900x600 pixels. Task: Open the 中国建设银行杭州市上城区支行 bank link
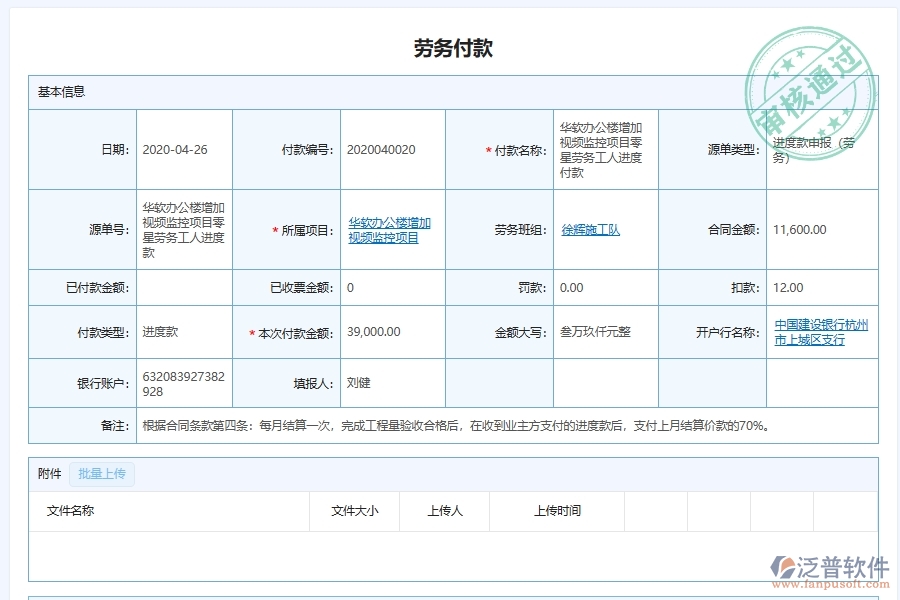pyautogui.click(x=822, y=331)
